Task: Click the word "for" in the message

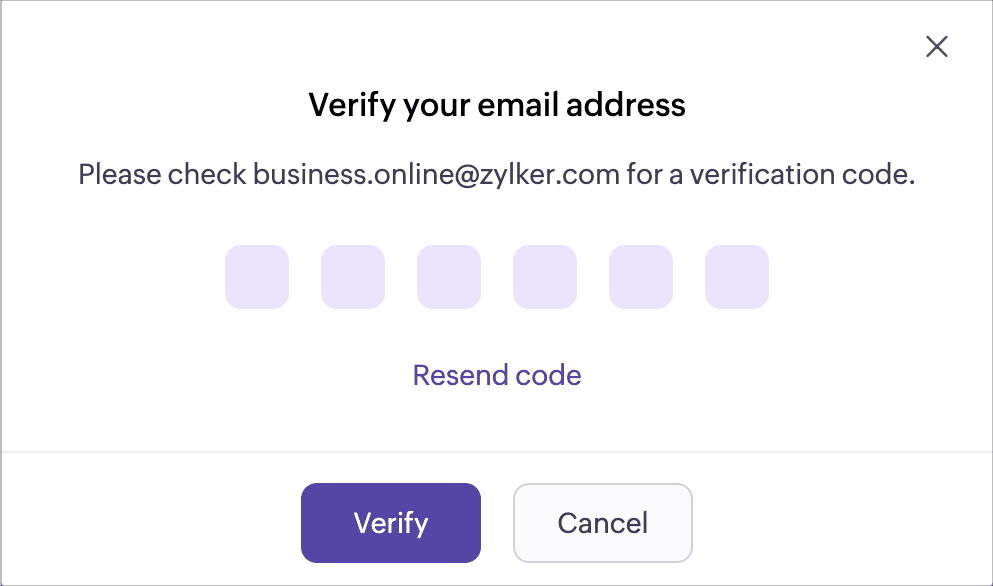Action: 644,175
